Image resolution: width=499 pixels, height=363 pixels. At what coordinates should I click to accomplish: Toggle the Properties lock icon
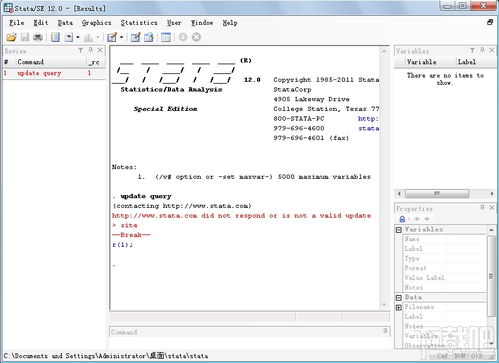click(x=402, y=219)
